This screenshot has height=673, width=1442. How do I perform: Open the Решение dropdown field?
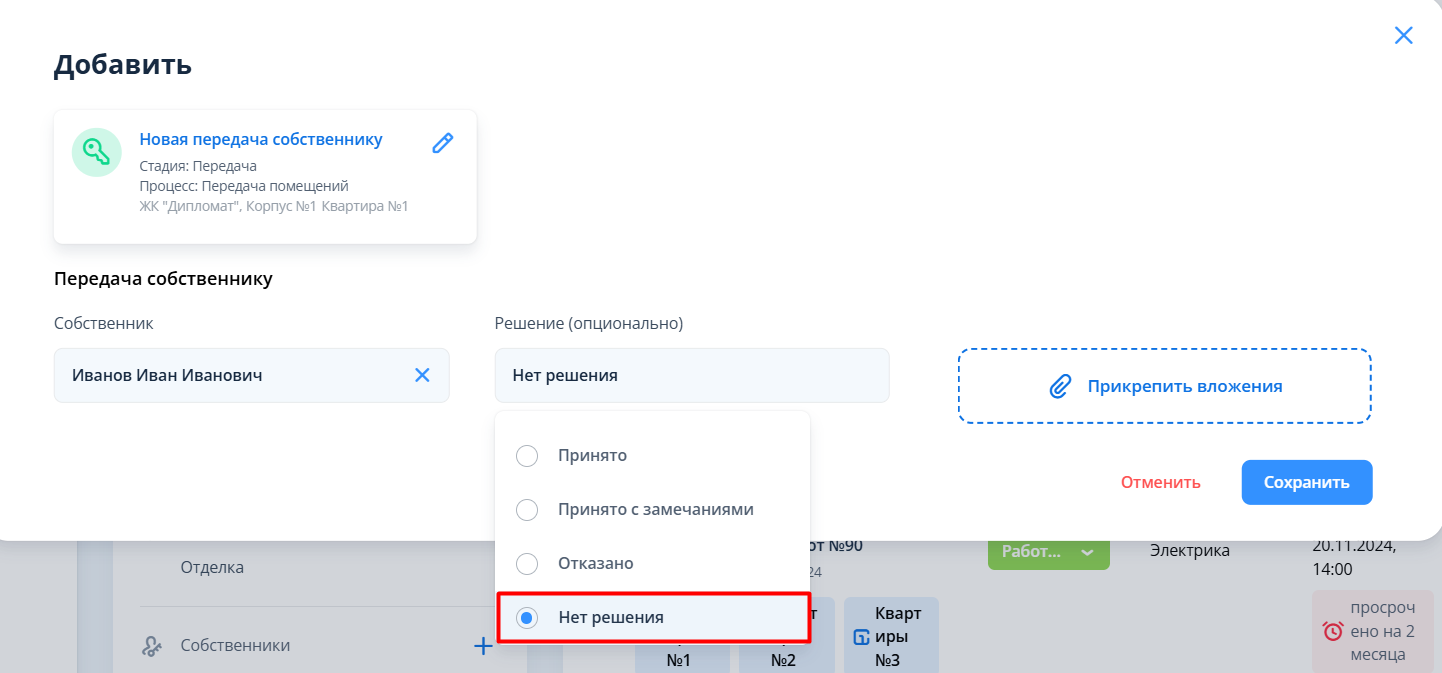pyautogui.click(x=691, y=376)
